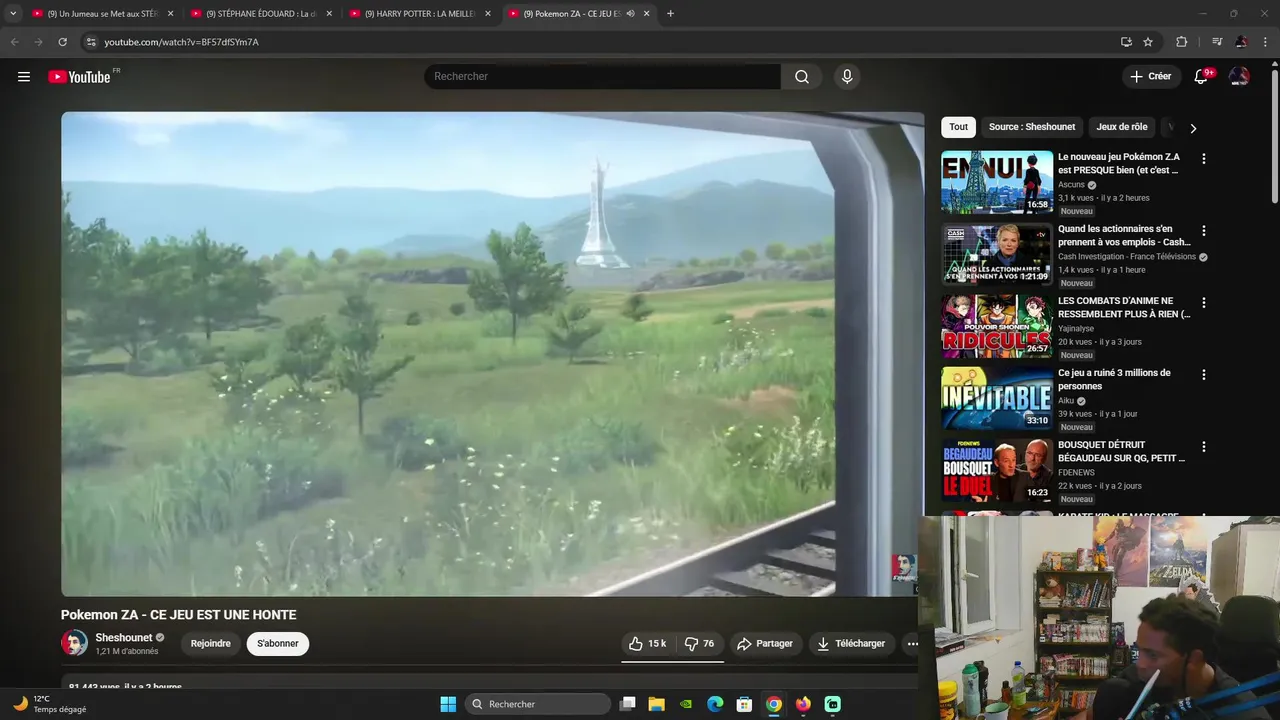Open Microsoft Edge from the taskbar
The width and height of the screenshot is (1280, 720).
[x=715, y=704]
